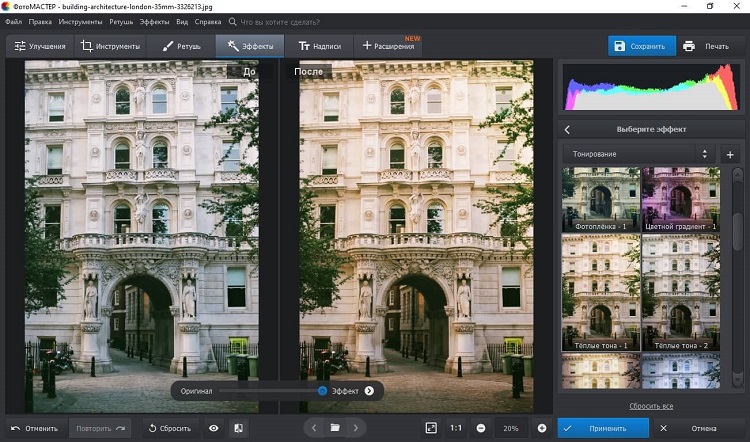750x442 pixels.
Task: Toggle the before/after split view icon
Action: 239,428
